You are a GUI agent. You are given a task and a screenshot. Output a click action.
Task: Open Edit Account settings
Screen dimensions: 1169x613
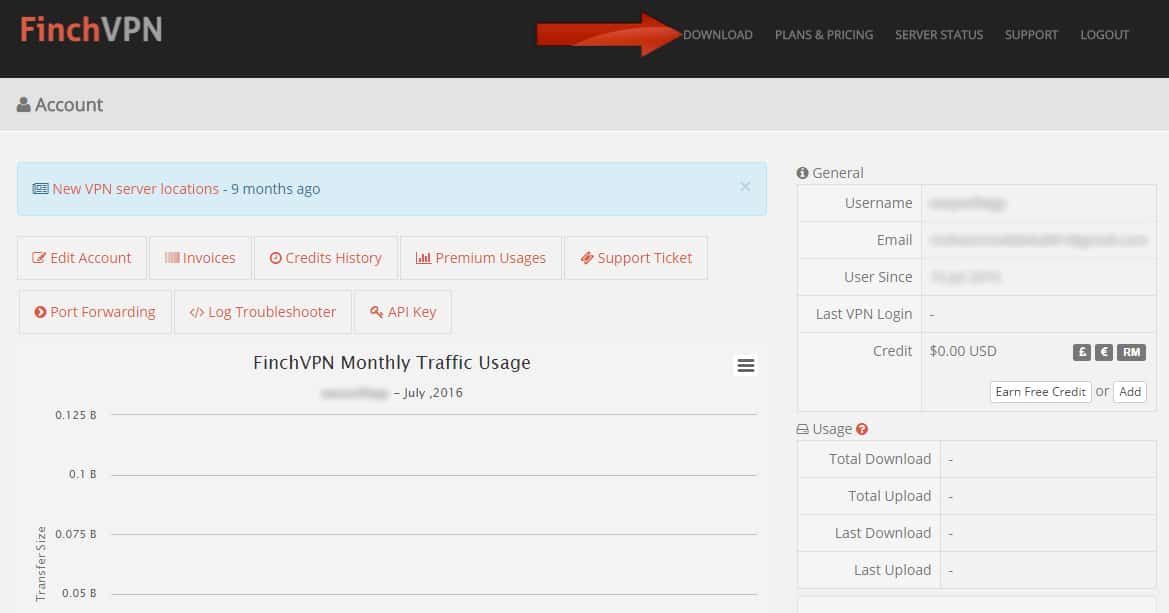[x=81, y=257]
